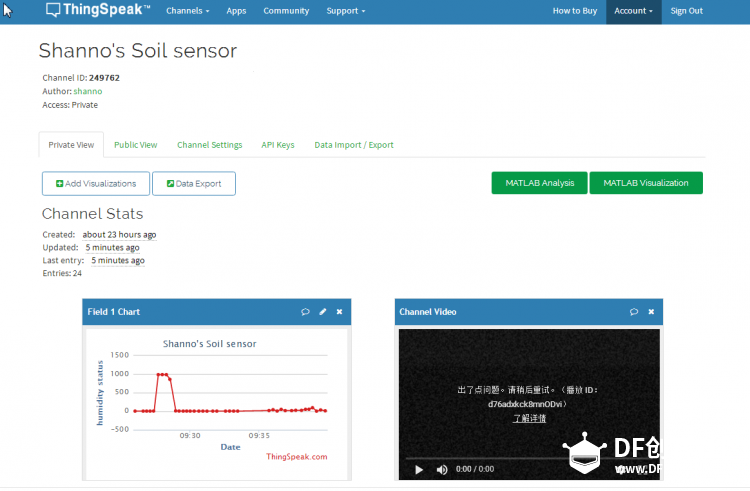Edit Field 1 Chart with pencil icon
750x491 pixels.
(323, 312)
